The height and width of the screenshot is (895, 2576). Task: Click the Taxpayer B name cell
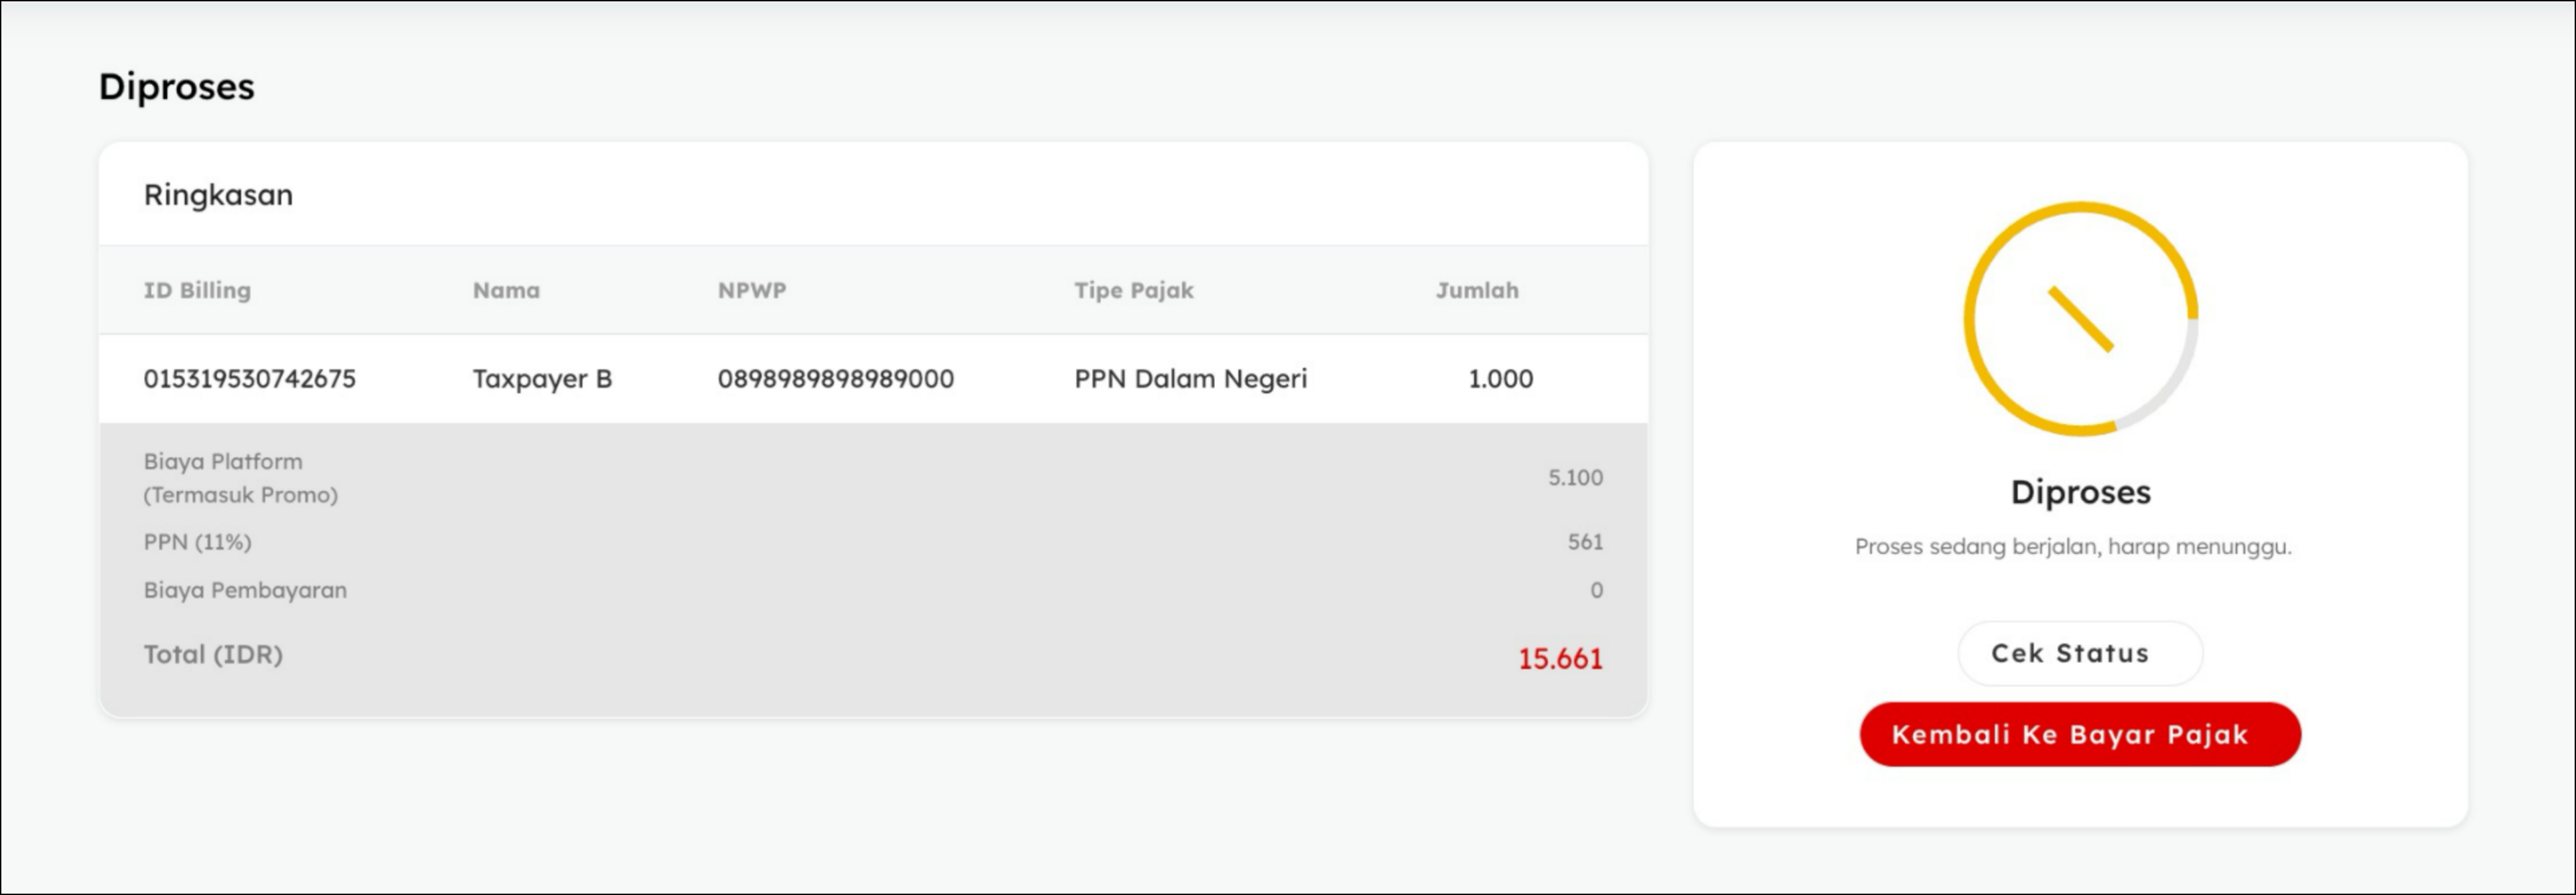542,379
